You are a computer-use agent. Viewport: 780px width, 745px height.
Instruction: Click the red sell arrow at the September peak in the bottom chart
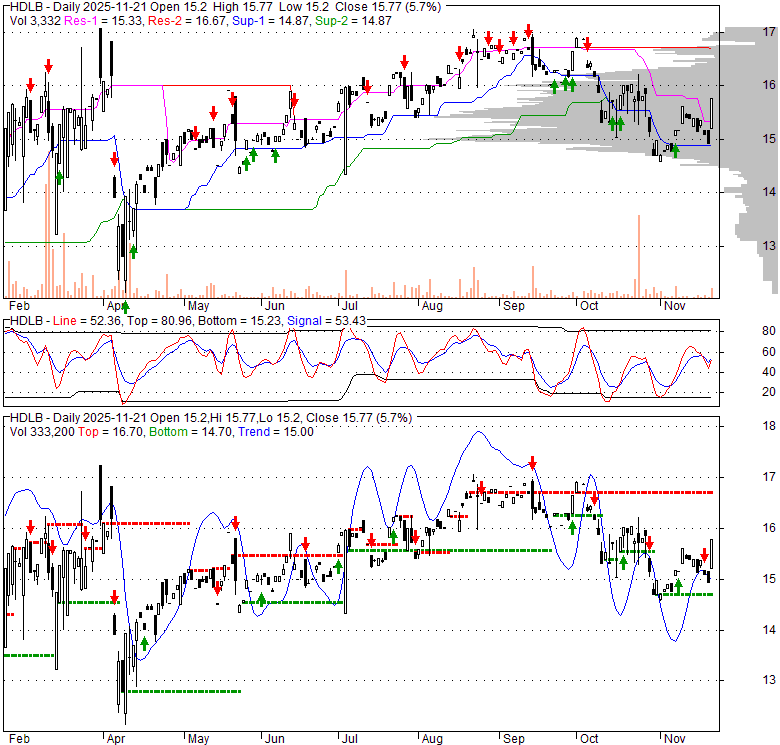click(x=533, y=463)
